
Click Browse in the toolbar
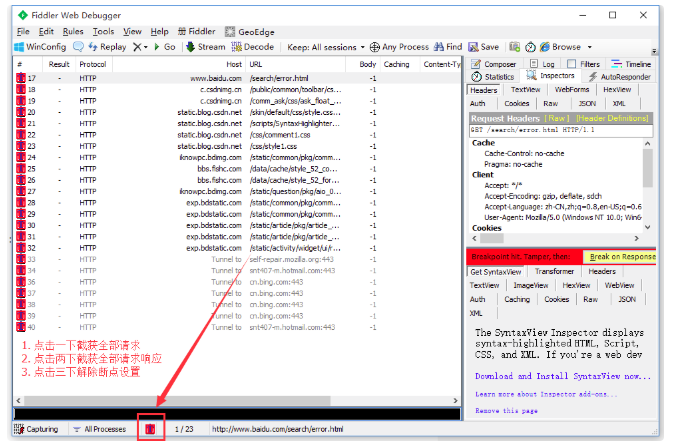561,47
